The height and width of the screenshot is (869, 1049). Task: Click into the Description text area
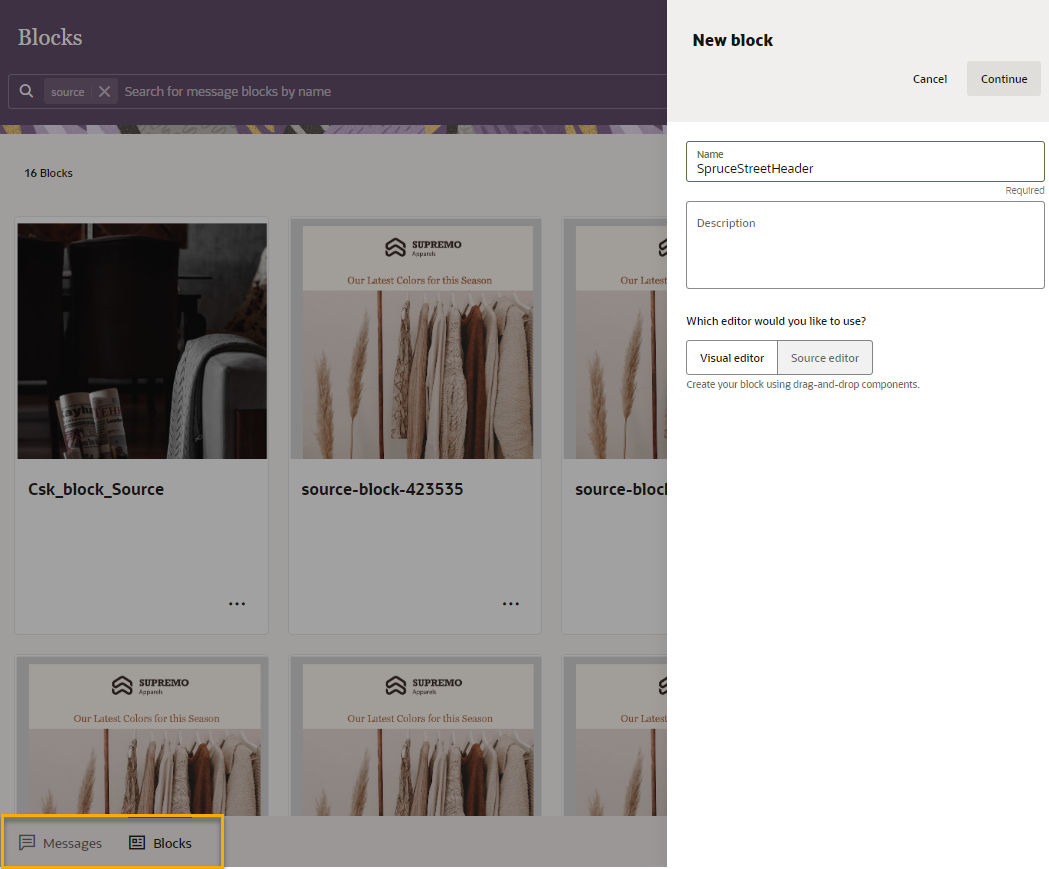865,245
